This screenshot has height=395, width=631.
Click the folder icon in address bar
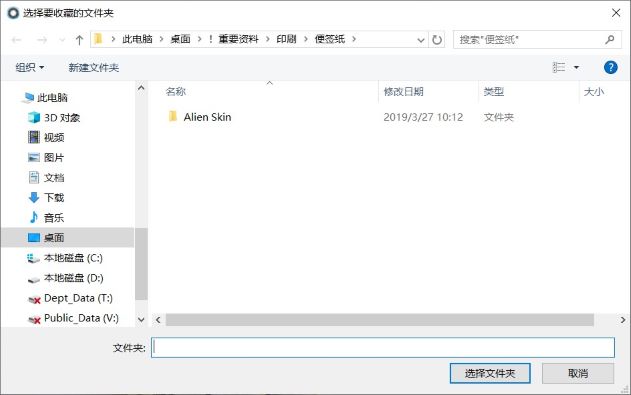point(99,39)
